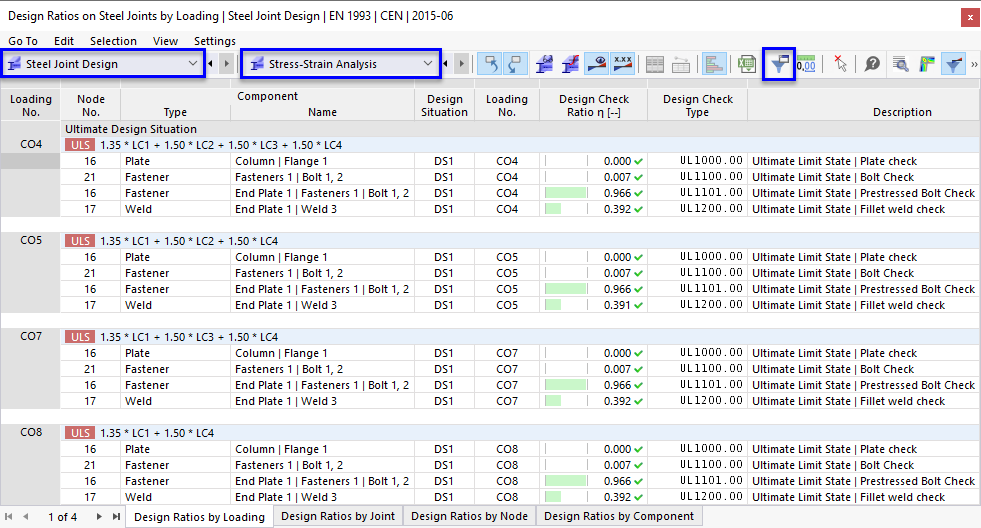Screen dimensions: 981x528
Task: Click the ULS badge in the CO4 row
Action: [x=80, y=145]
